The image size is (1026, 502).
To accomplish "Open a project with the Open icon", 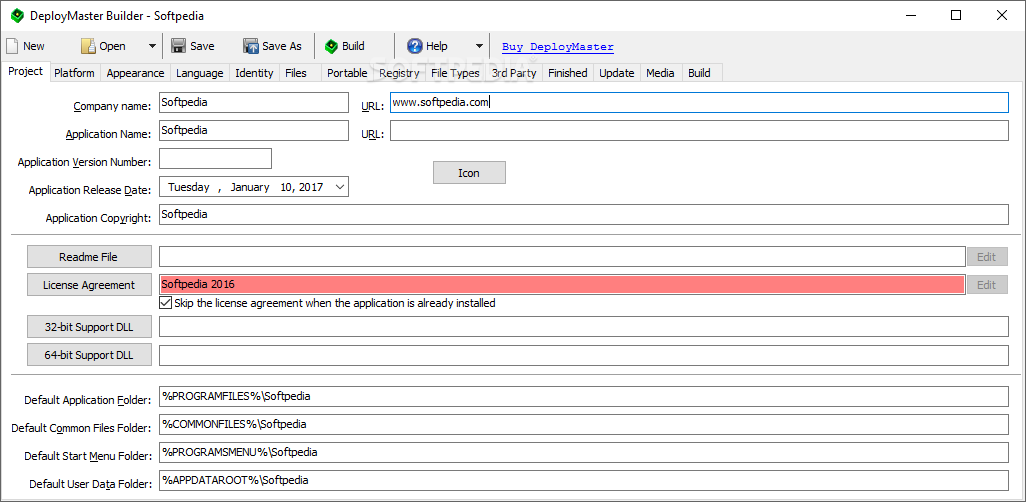I will pyautogui.click(x=88, y=46).
